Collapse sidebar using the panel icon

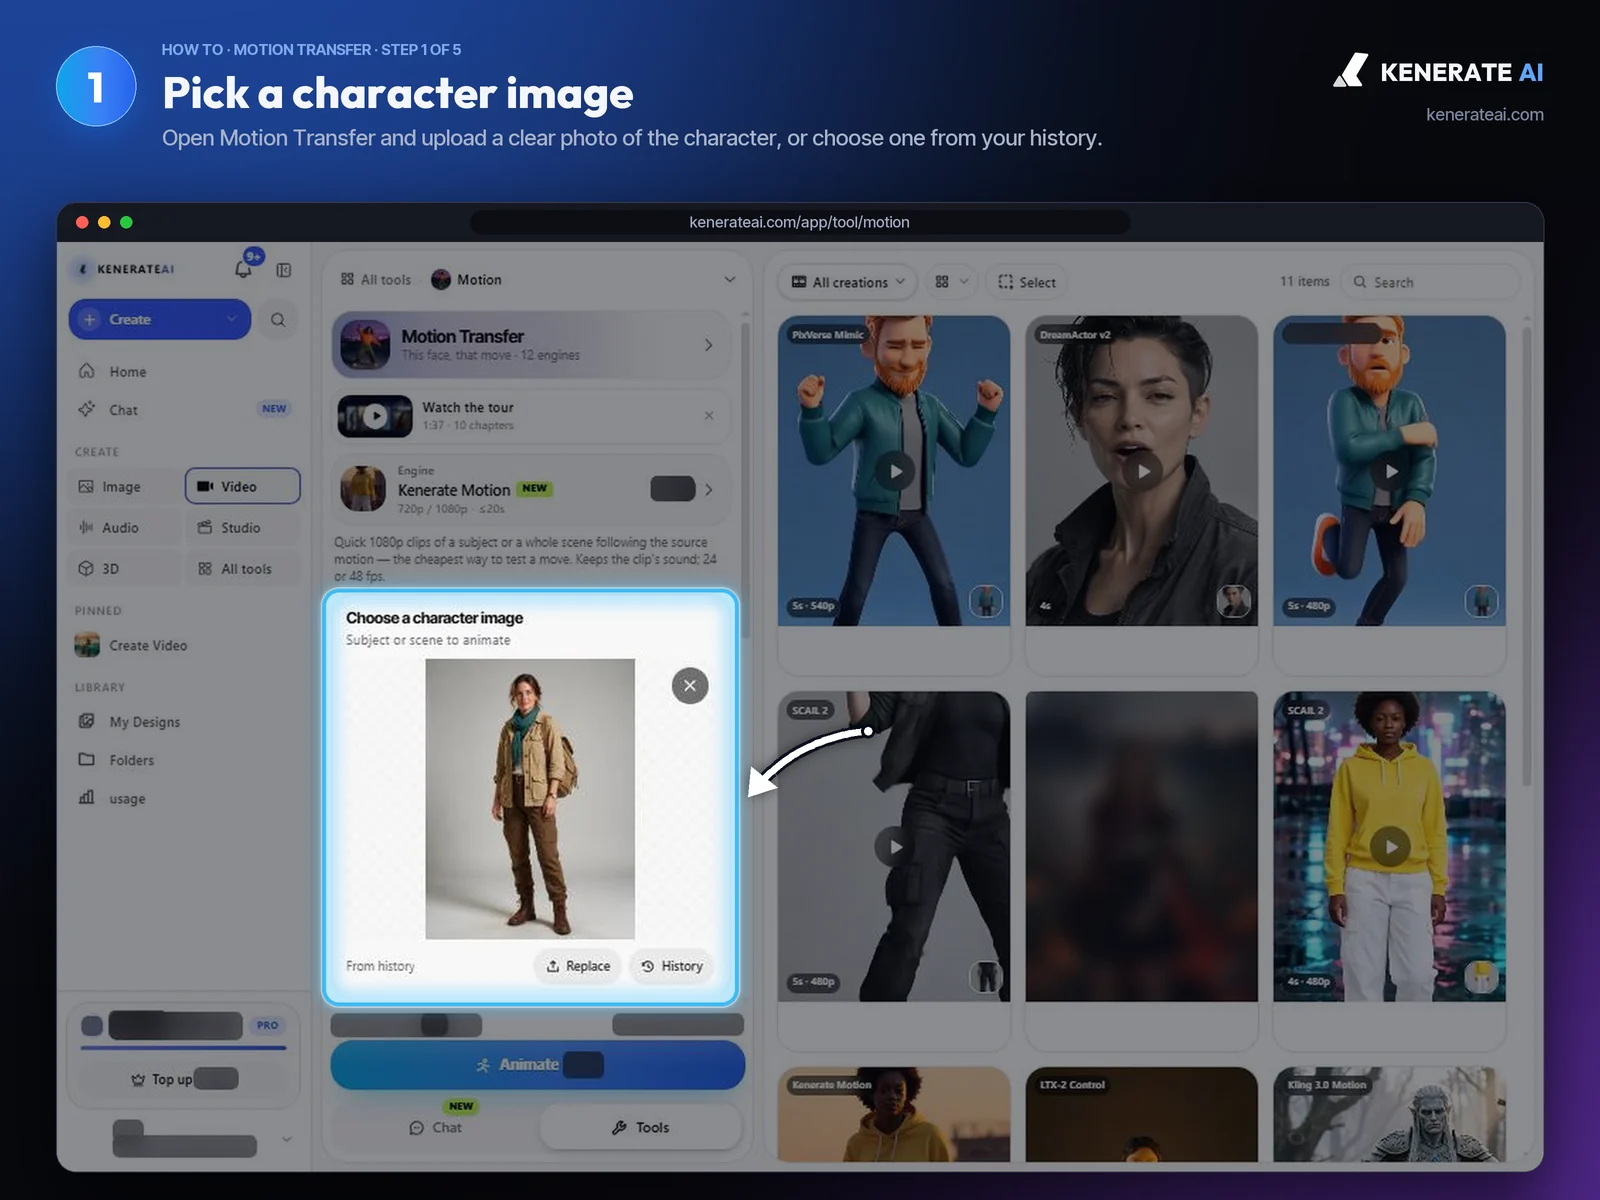point(284,270)
